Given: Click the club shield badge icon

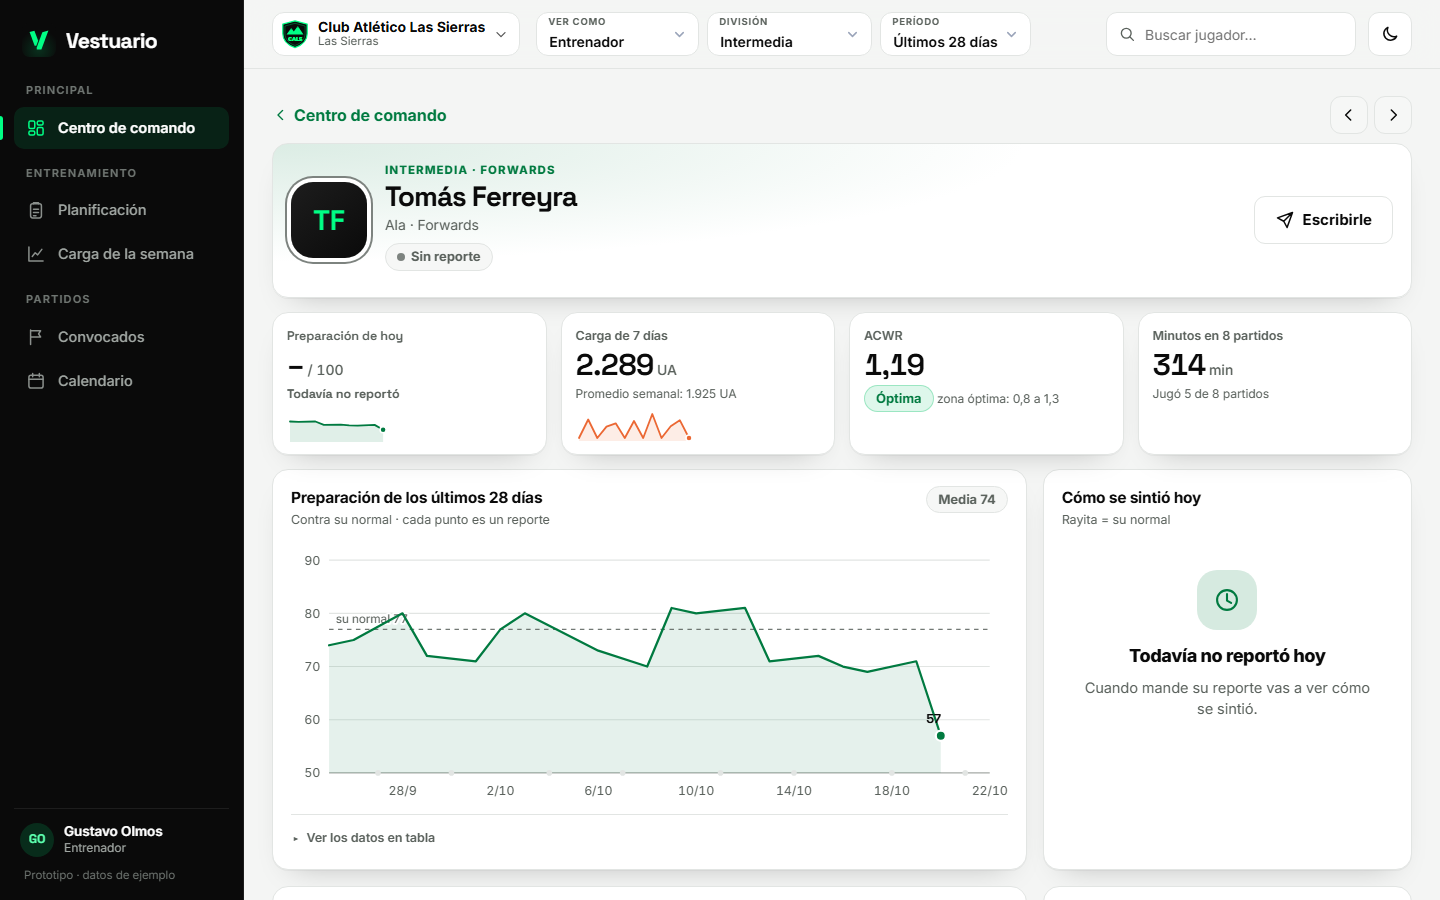Looking at the screenshot, I should coord(295,34).
